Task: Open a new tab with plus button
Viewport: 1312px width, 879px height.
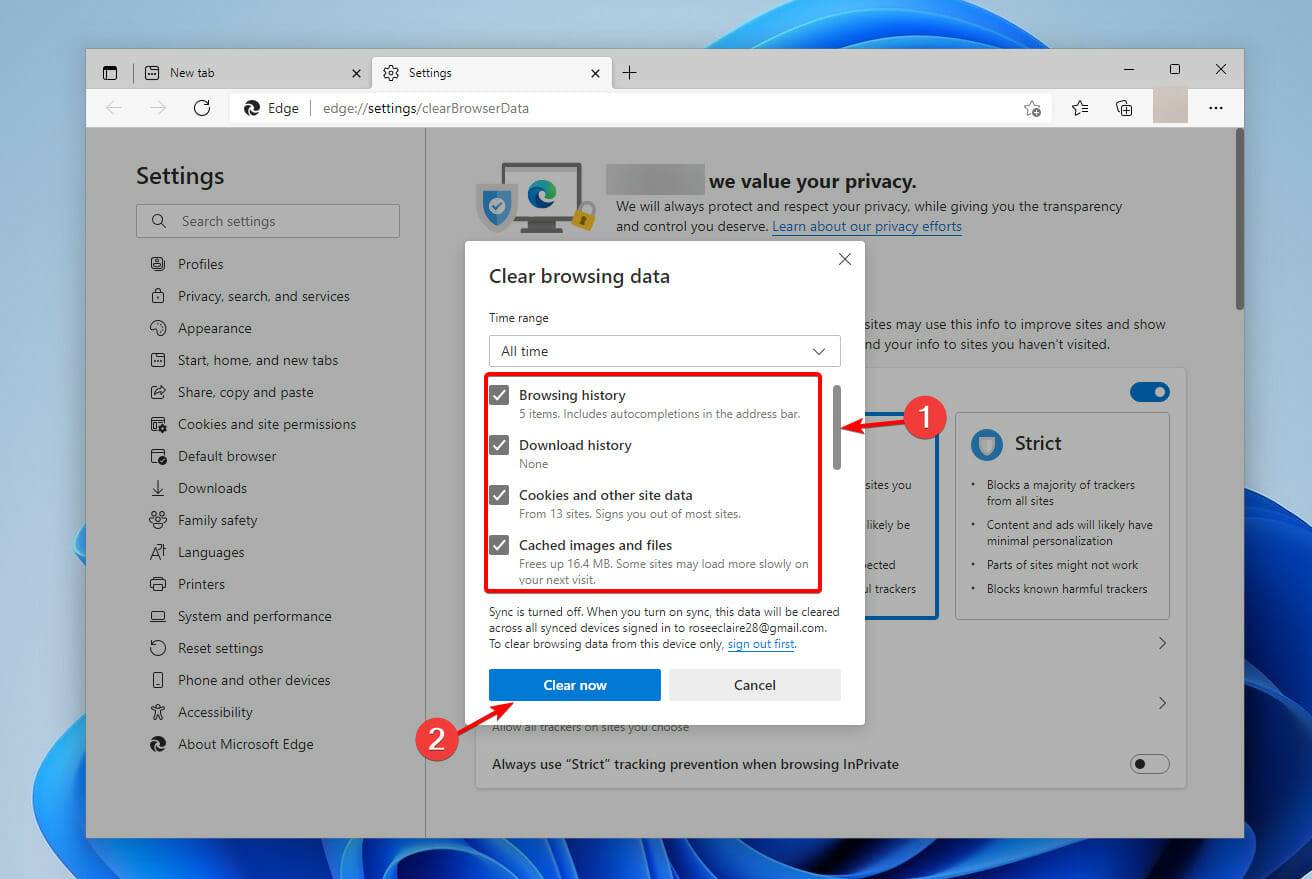Action: pos(629,73)
